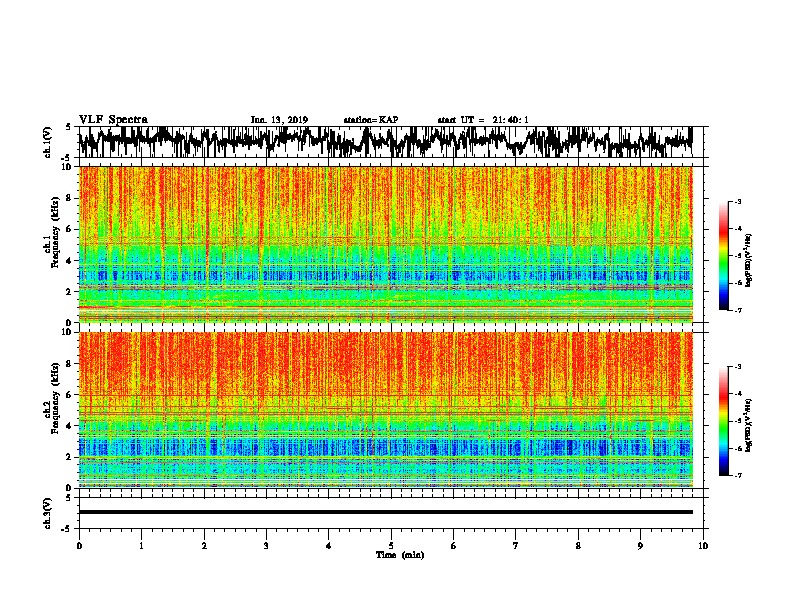Click the color scale bar beside ch.1 spectrogram

click(723, 256)
